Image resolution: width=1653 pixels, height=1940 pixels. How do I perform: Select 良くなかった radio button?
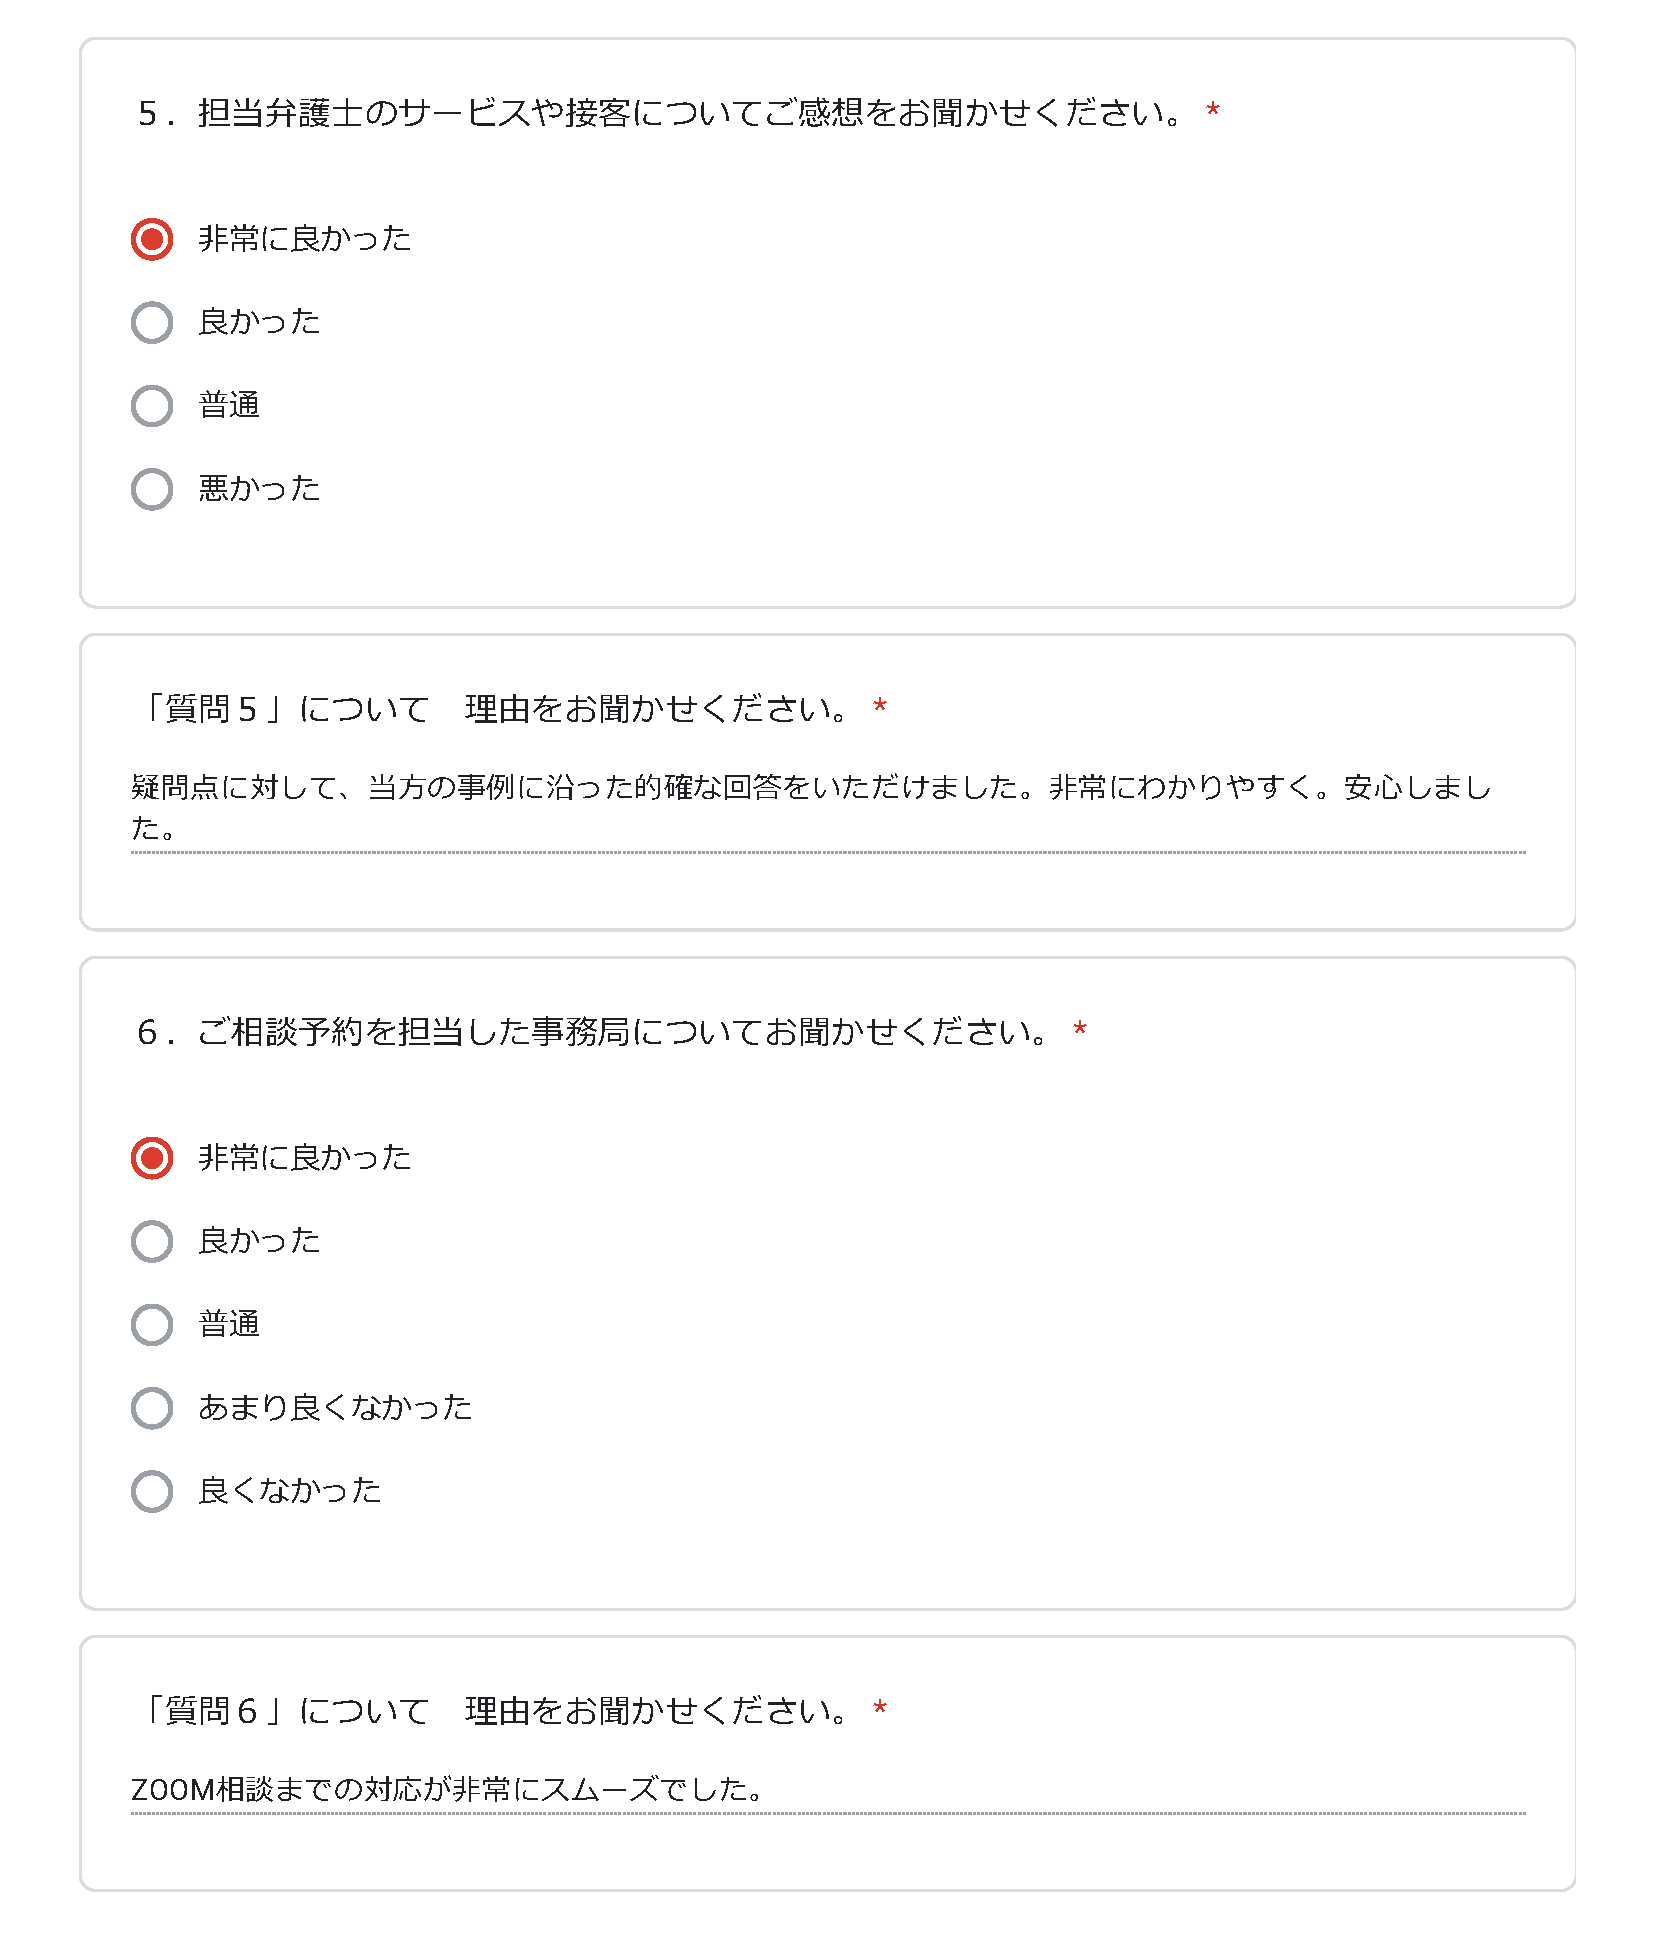point(152,1491)
